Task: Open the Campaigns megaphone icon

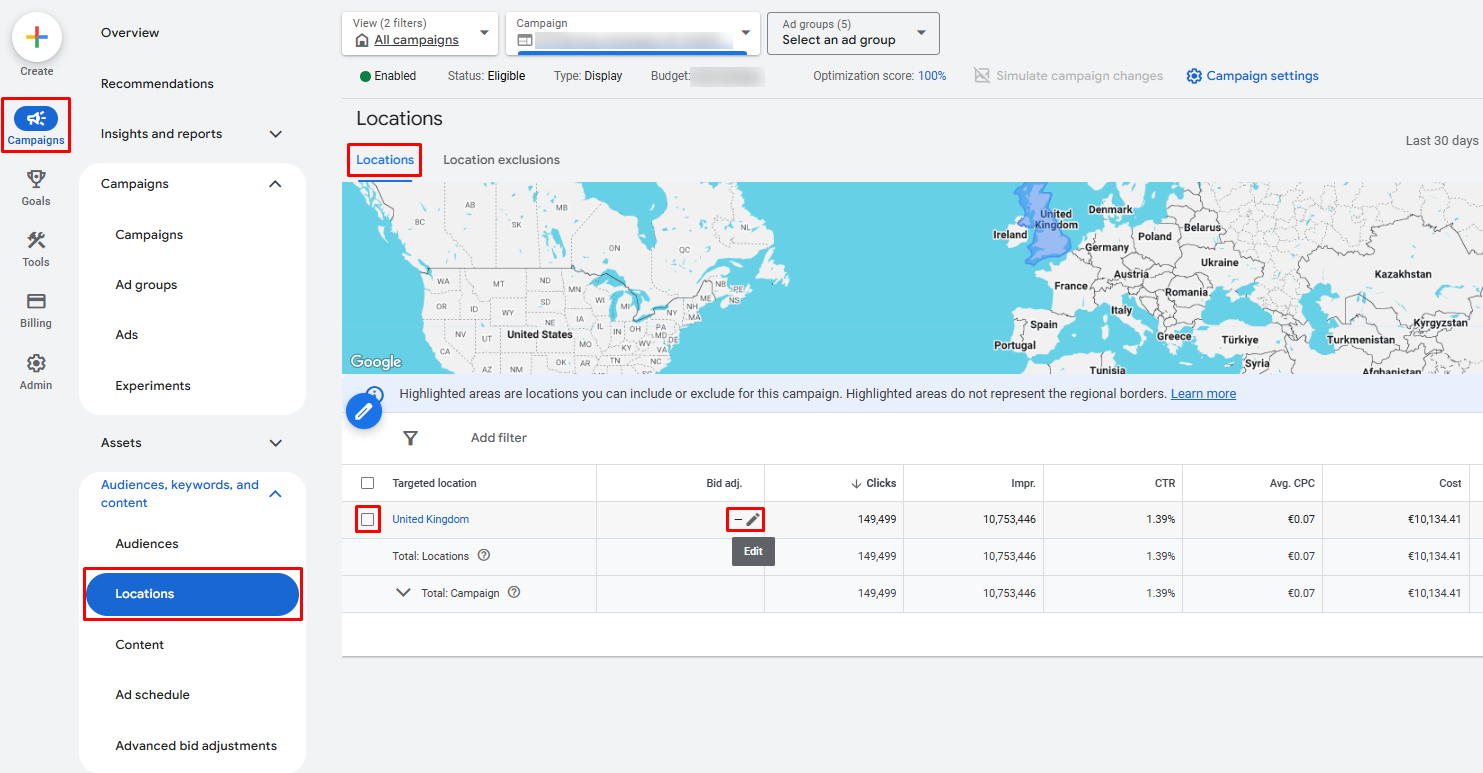Action: coord(36,119)
